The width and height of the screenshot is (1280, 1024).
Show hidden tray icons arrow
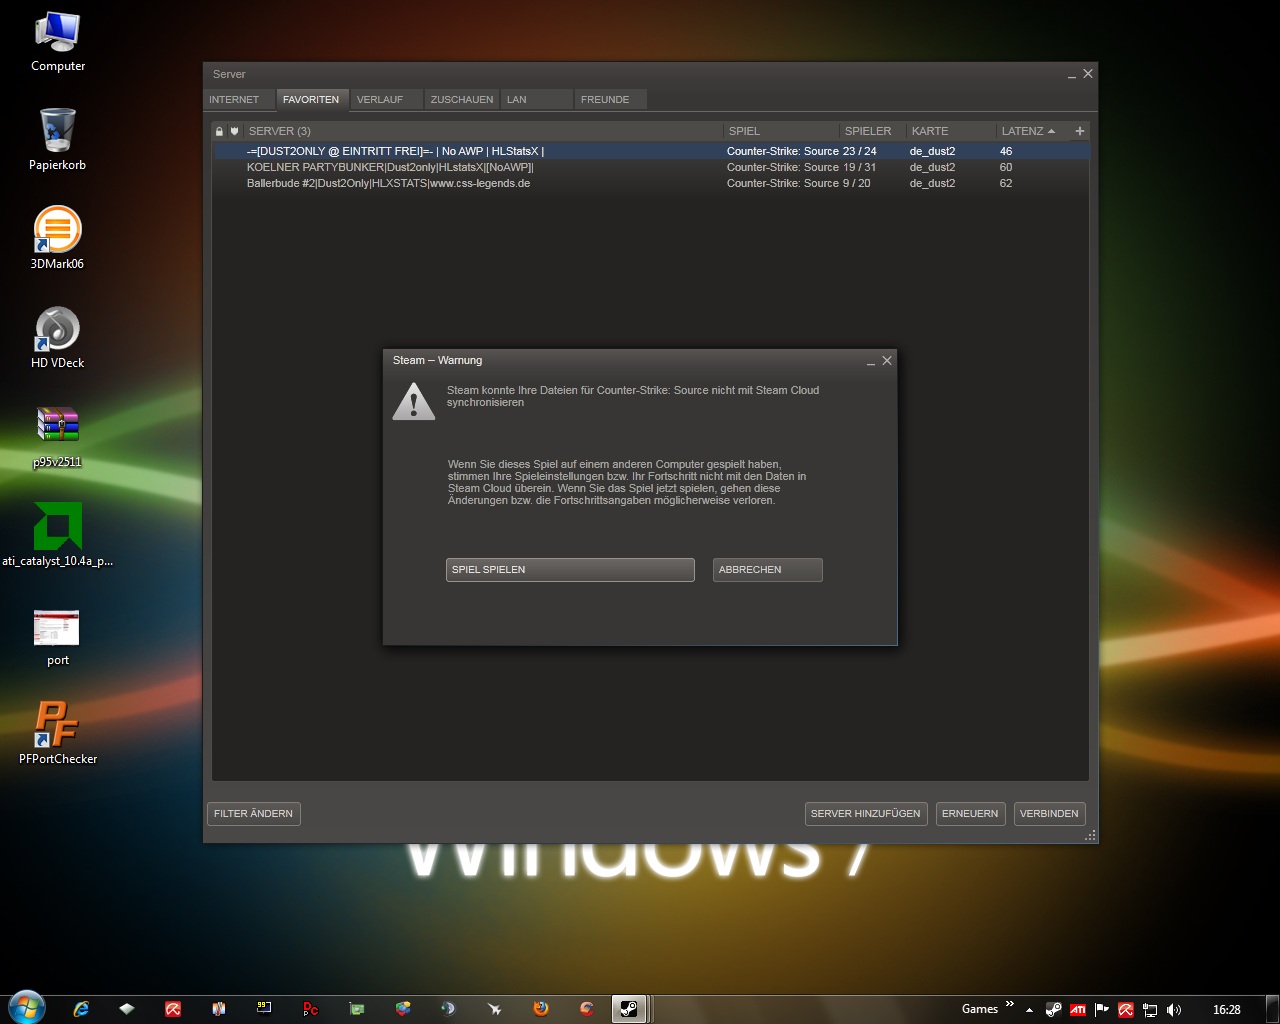point(1029,1010)
